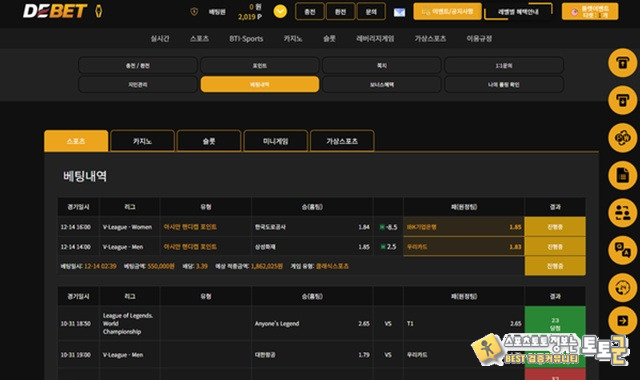
Task: Click the 2,019 P points balance
Action: [x=250, y=17]
